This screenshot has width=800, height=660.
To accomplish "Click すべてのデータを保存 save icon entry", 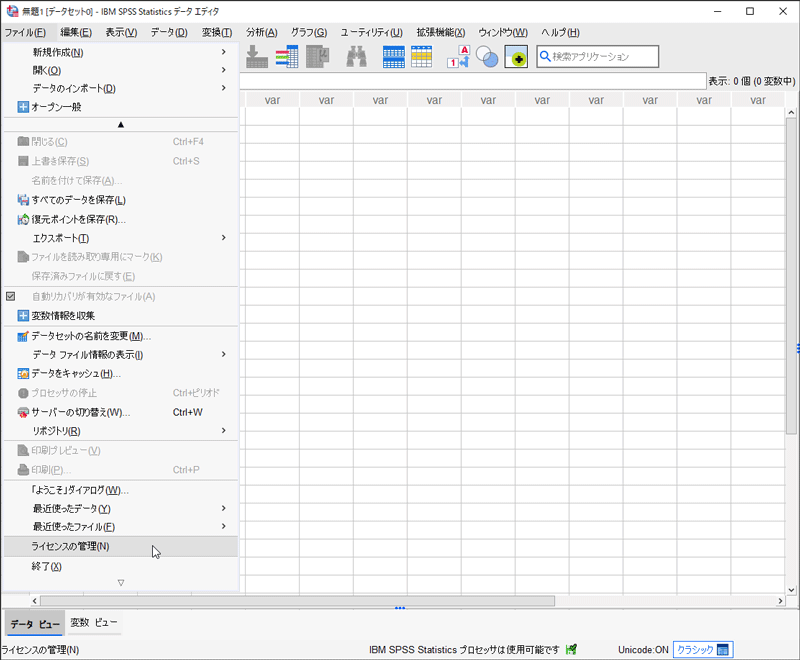I will (x=78, y=200).
